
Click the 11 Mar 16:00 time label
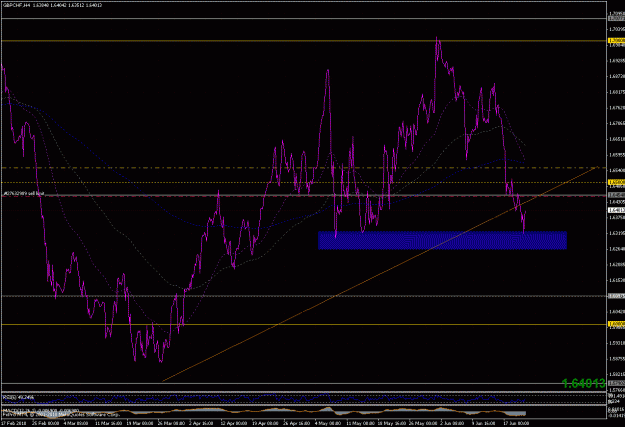coord(109,423)
